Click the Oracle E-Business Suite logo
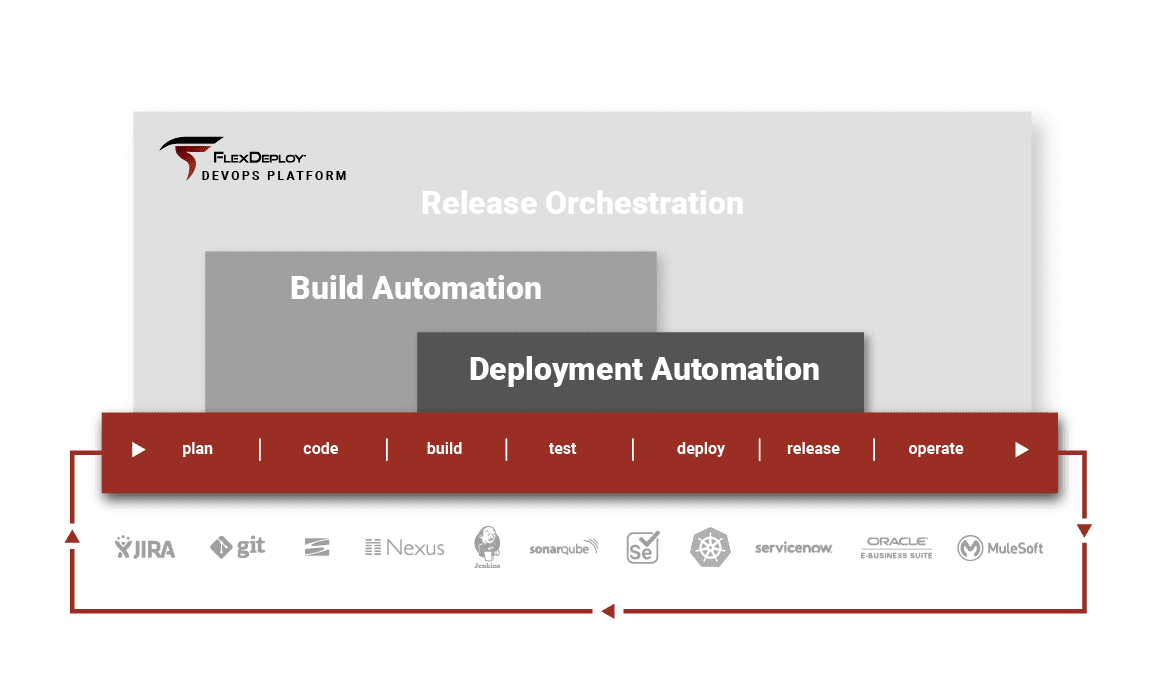 tap(896, 548)
